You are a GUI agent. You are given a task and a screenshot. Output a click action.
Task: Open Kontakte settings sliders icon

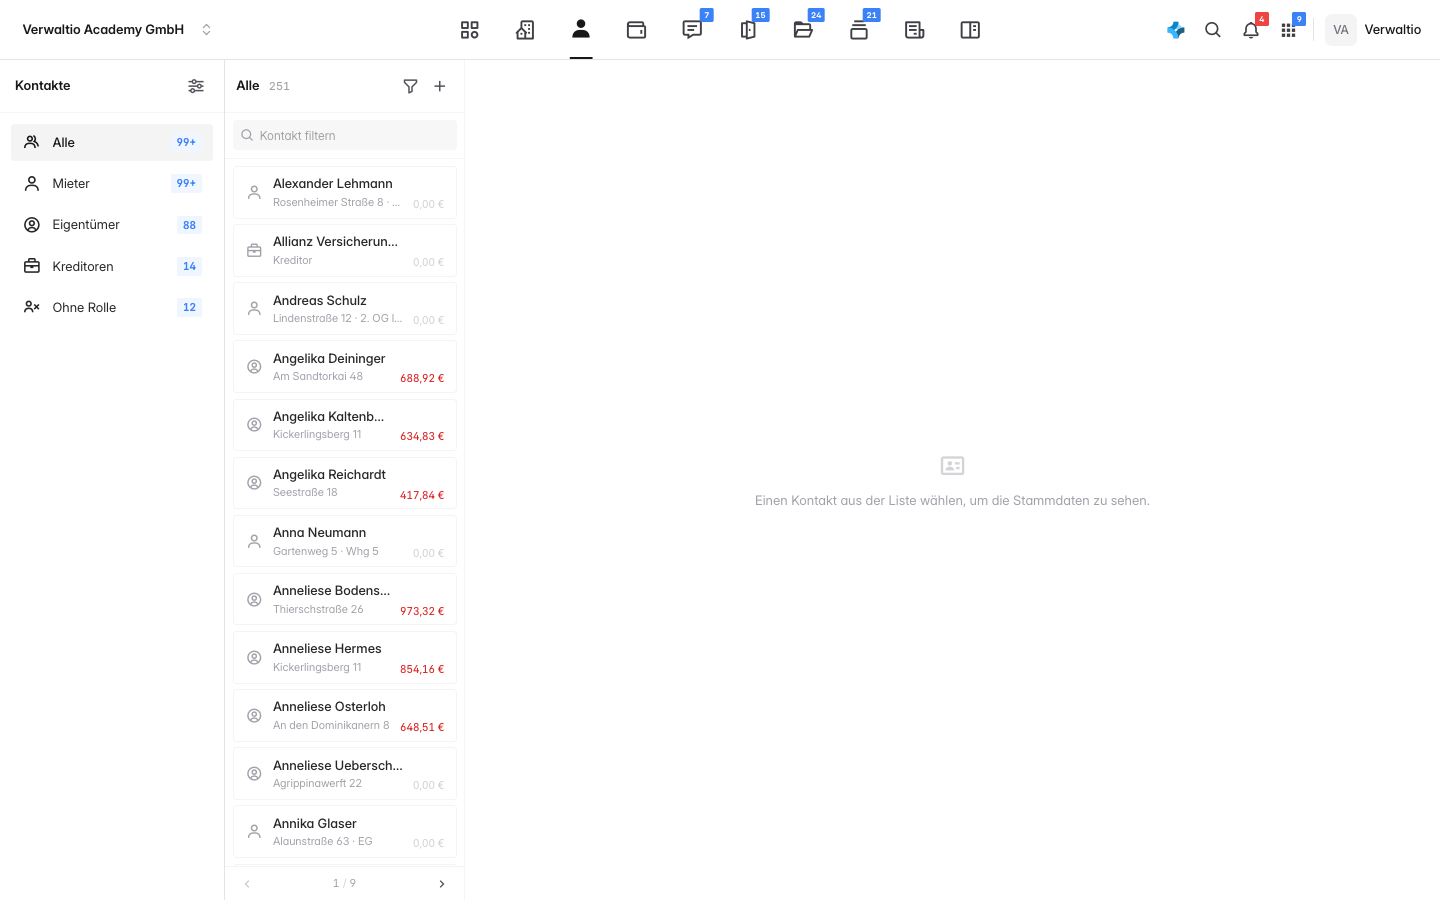coord(196,86)
